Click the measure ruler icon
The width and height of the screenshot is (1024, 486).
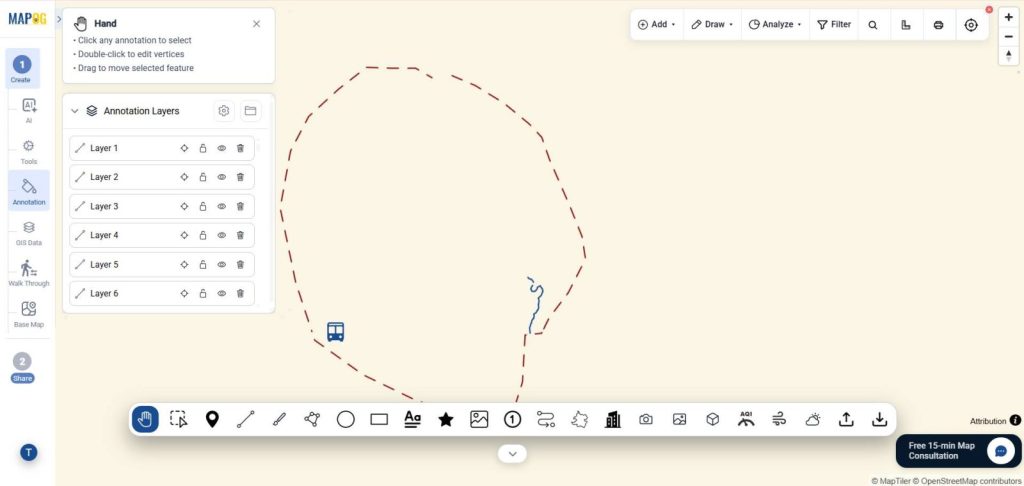906,25
